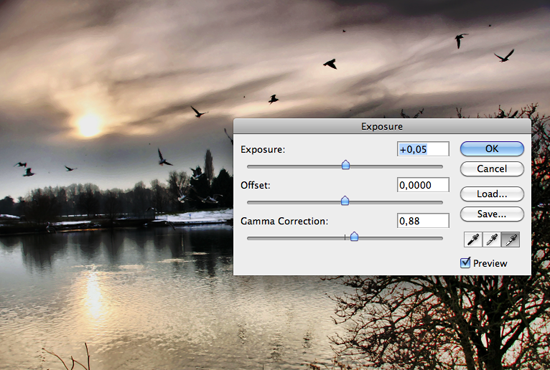Screen dimensions: 550x370
Task: Click the 'Preview' label text
Action: pos(490,263)
